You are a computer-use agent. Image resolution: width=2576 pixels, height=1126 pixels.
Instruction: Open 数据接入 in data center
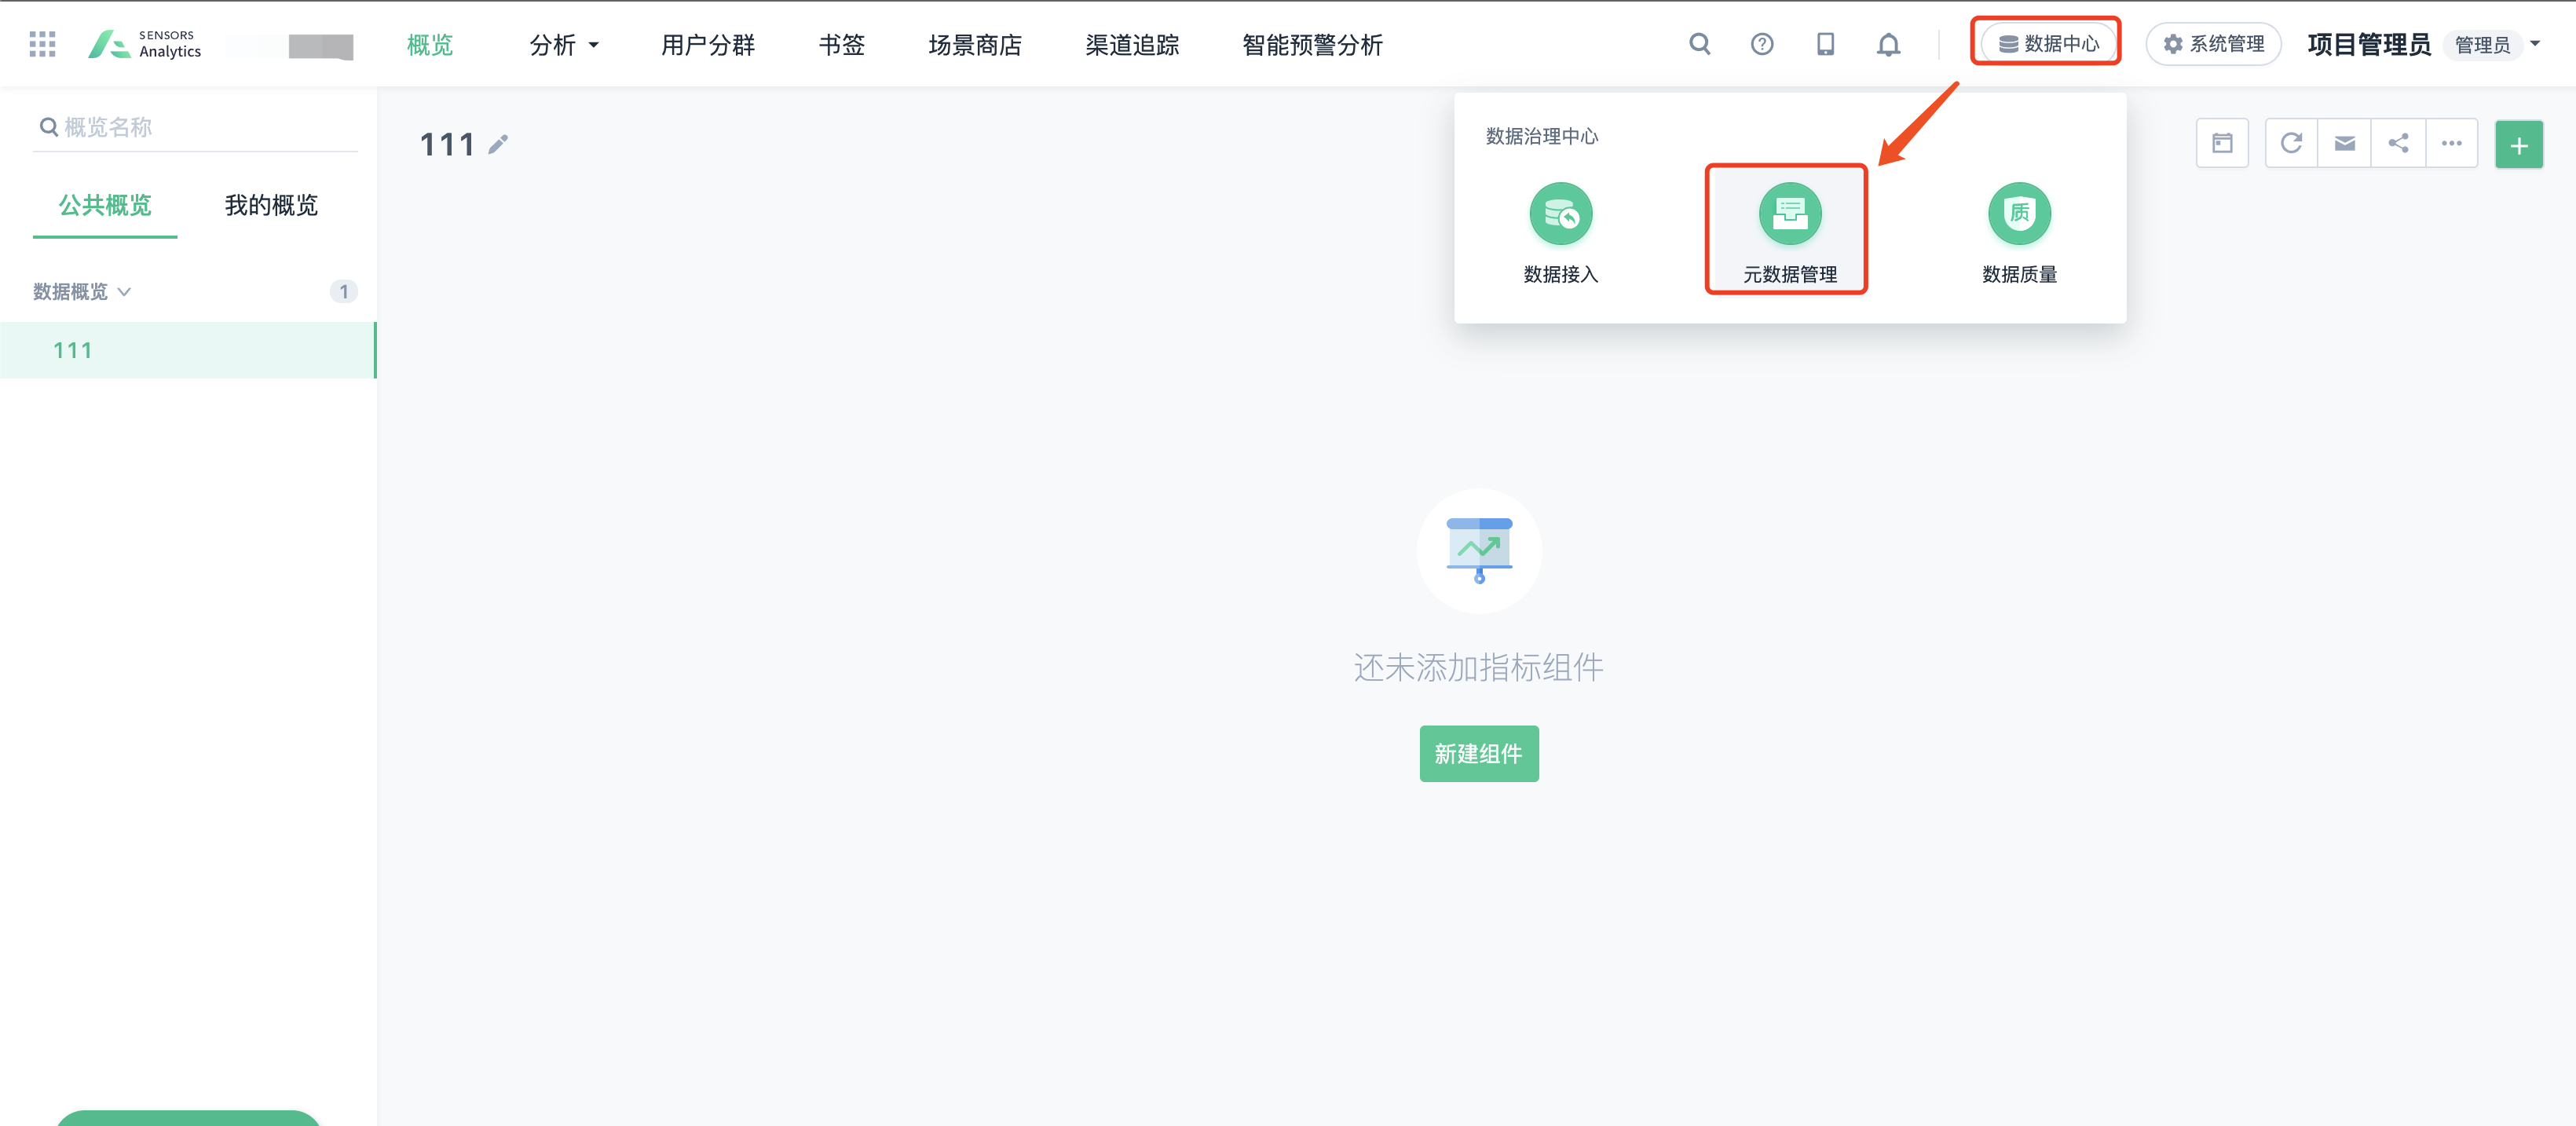pyautogui.click(x=1560, y=232)
